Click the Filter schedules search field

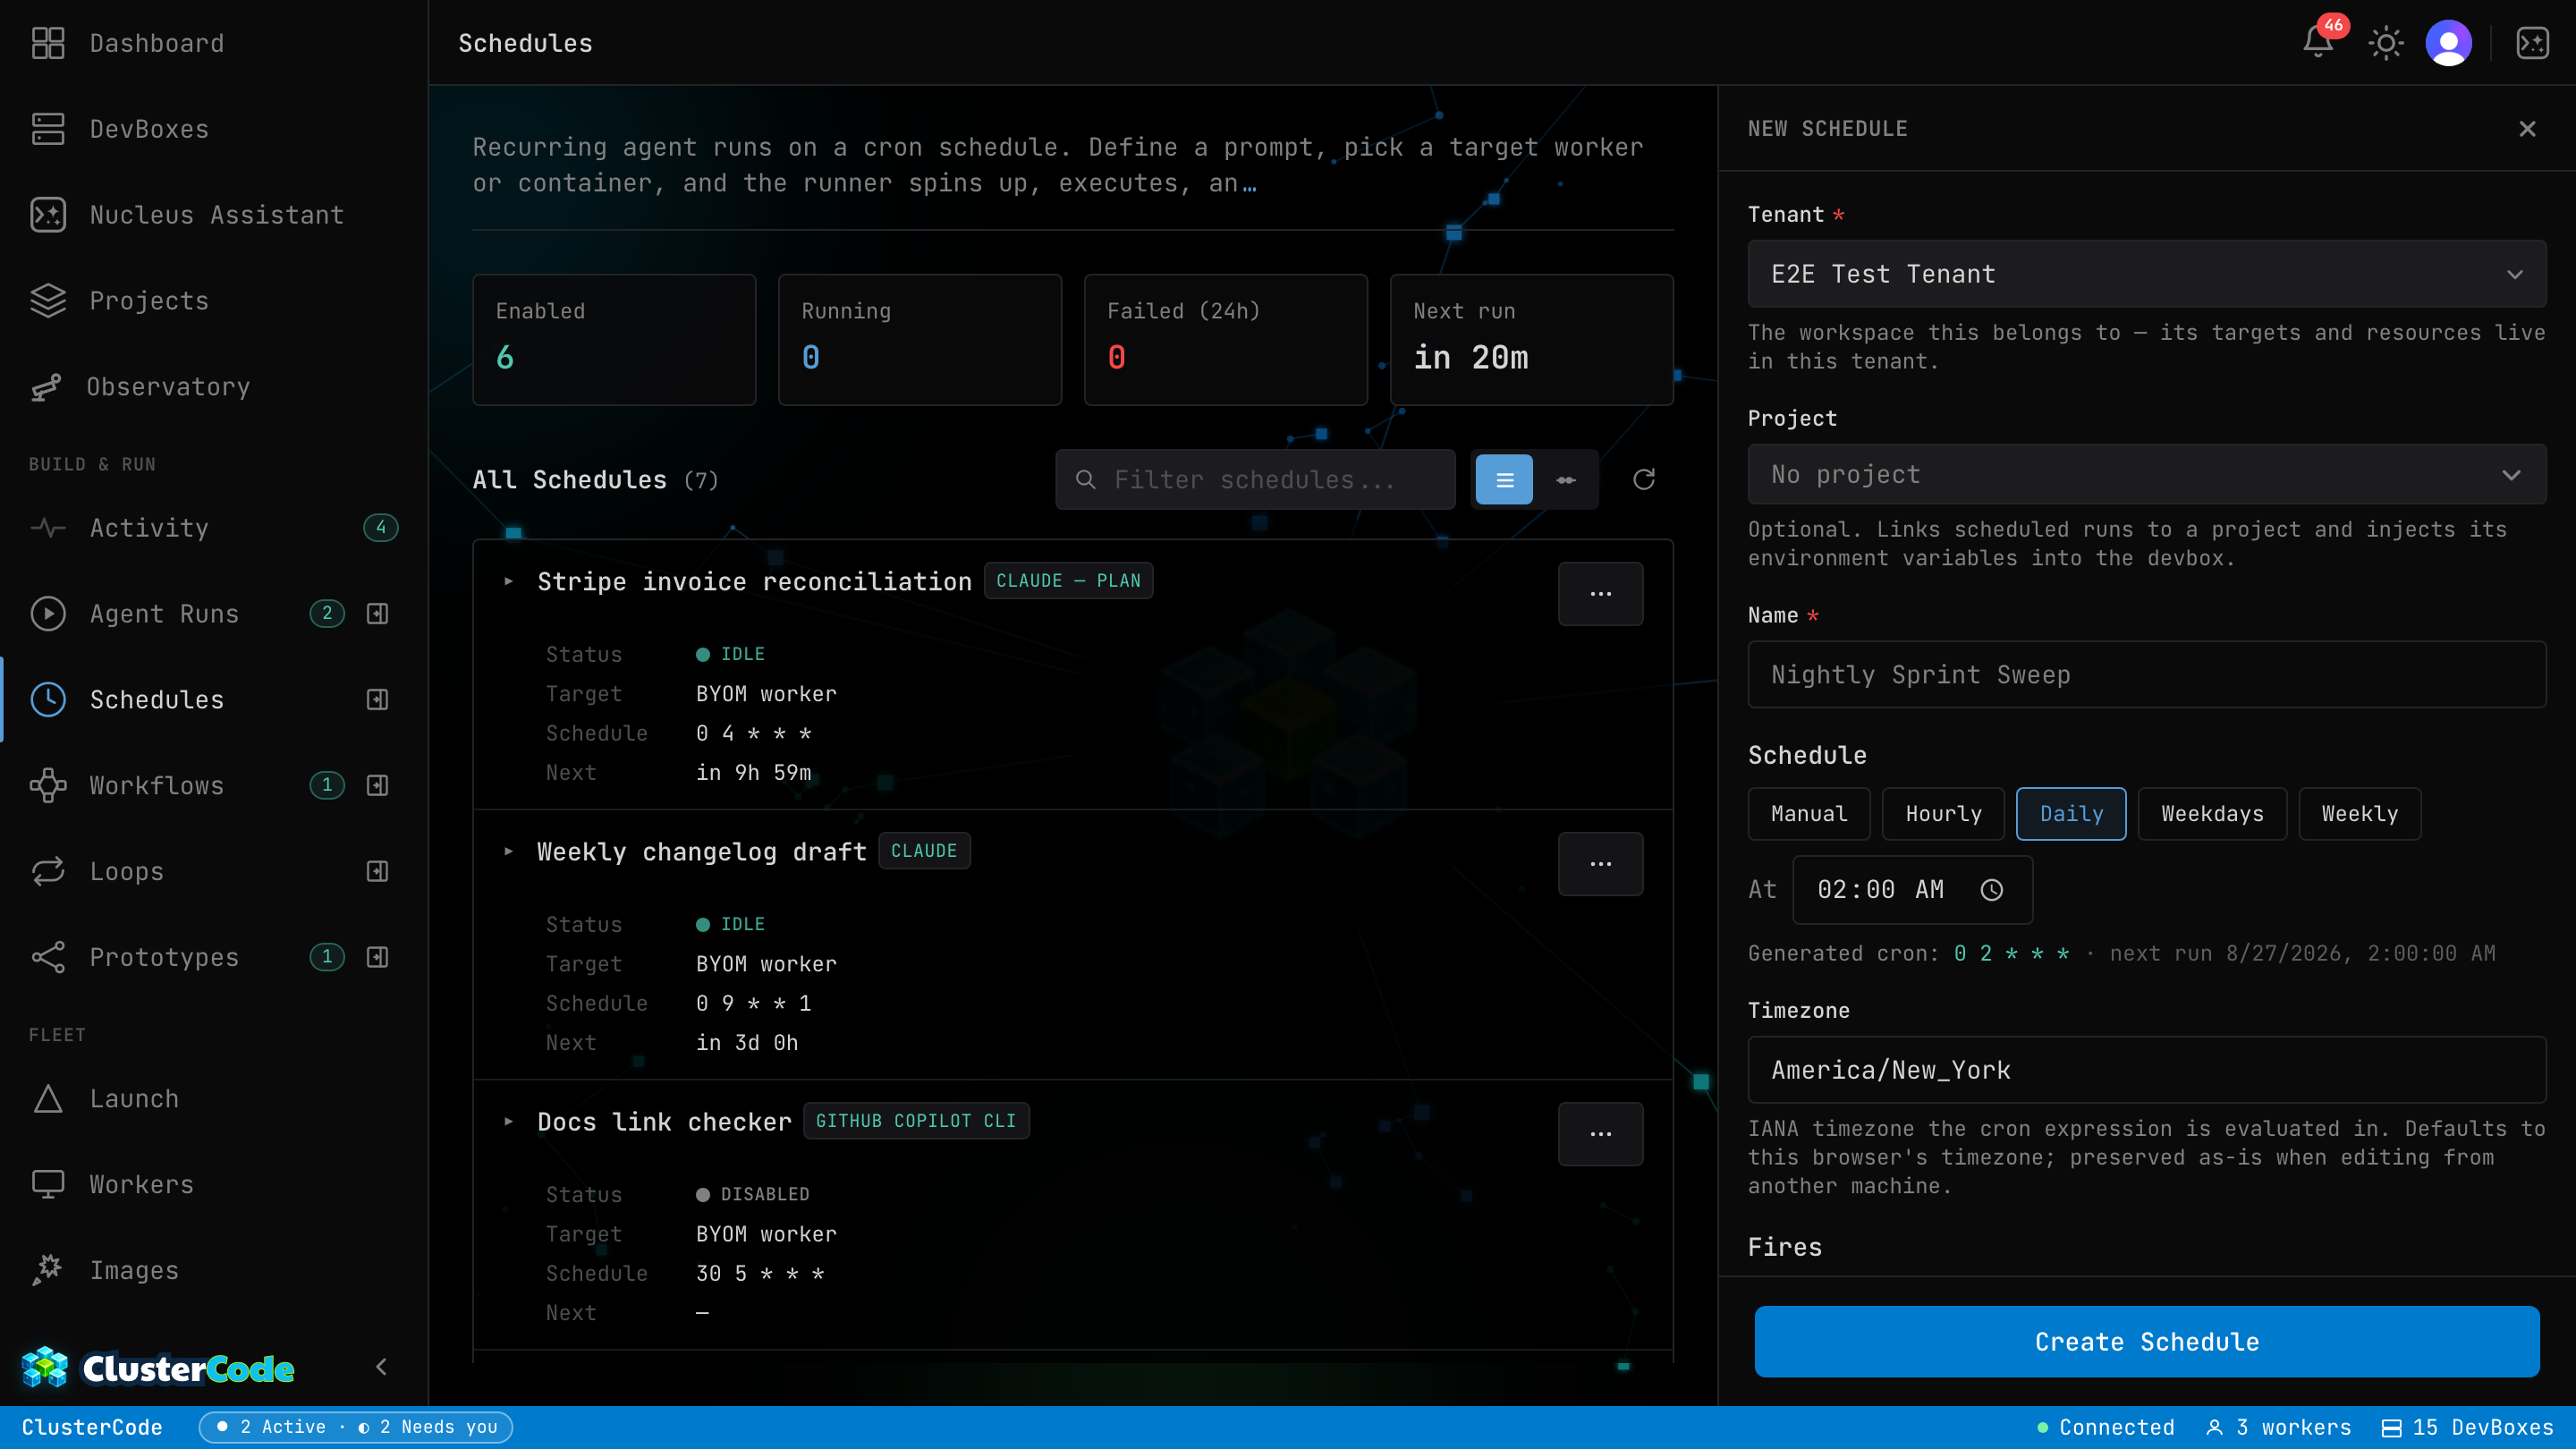[x=1255, y=479]
